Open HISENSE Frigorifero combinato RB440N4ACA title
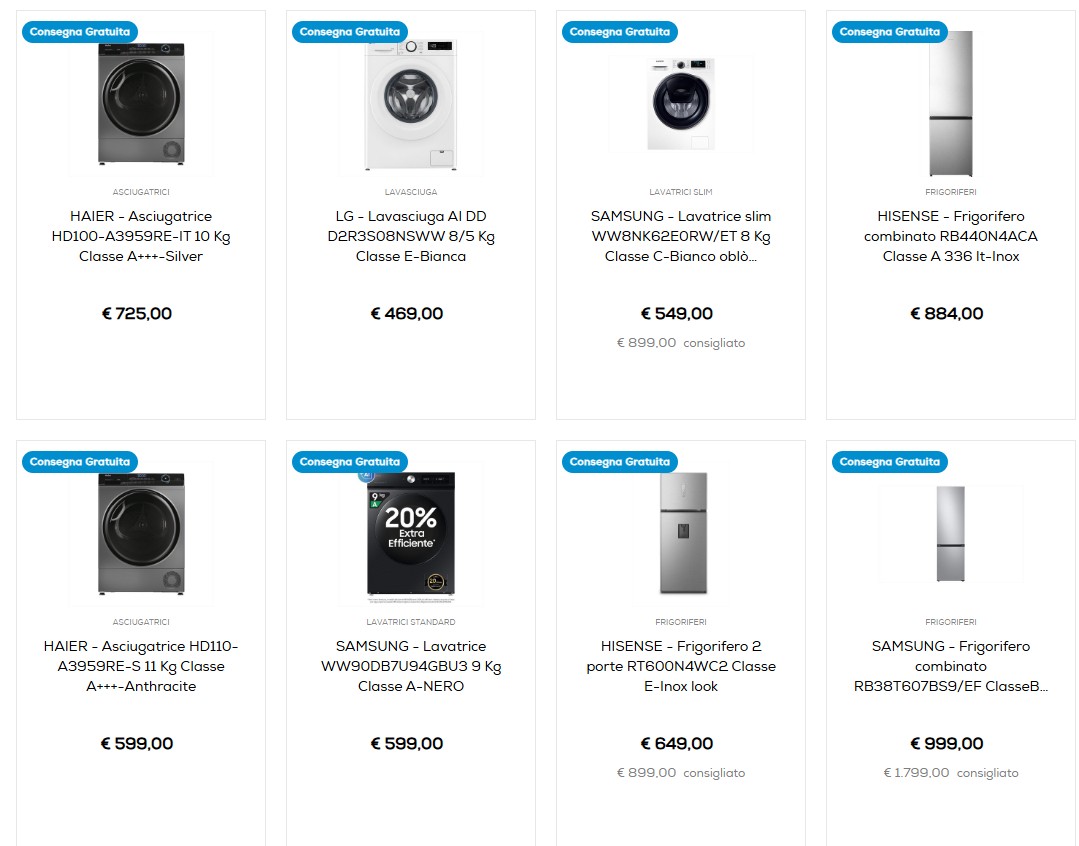Viewport: 1079px width, 846px height. pos(950,236)
